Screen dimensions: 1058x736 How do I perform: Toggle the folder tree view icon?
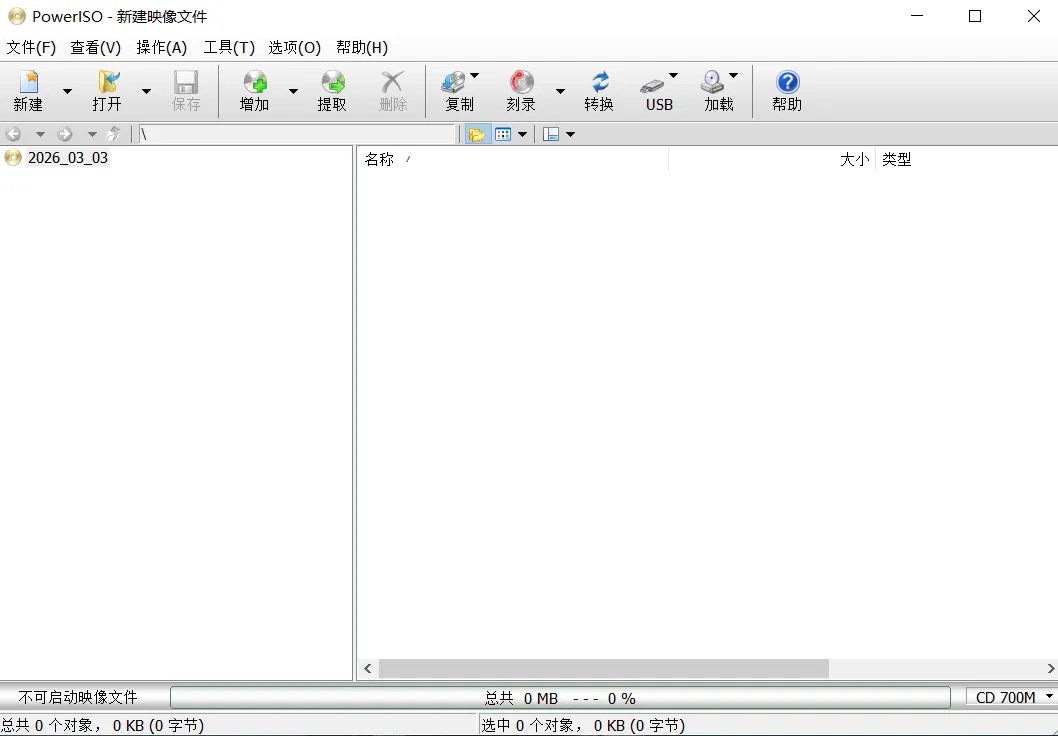(x=477, y=134)
